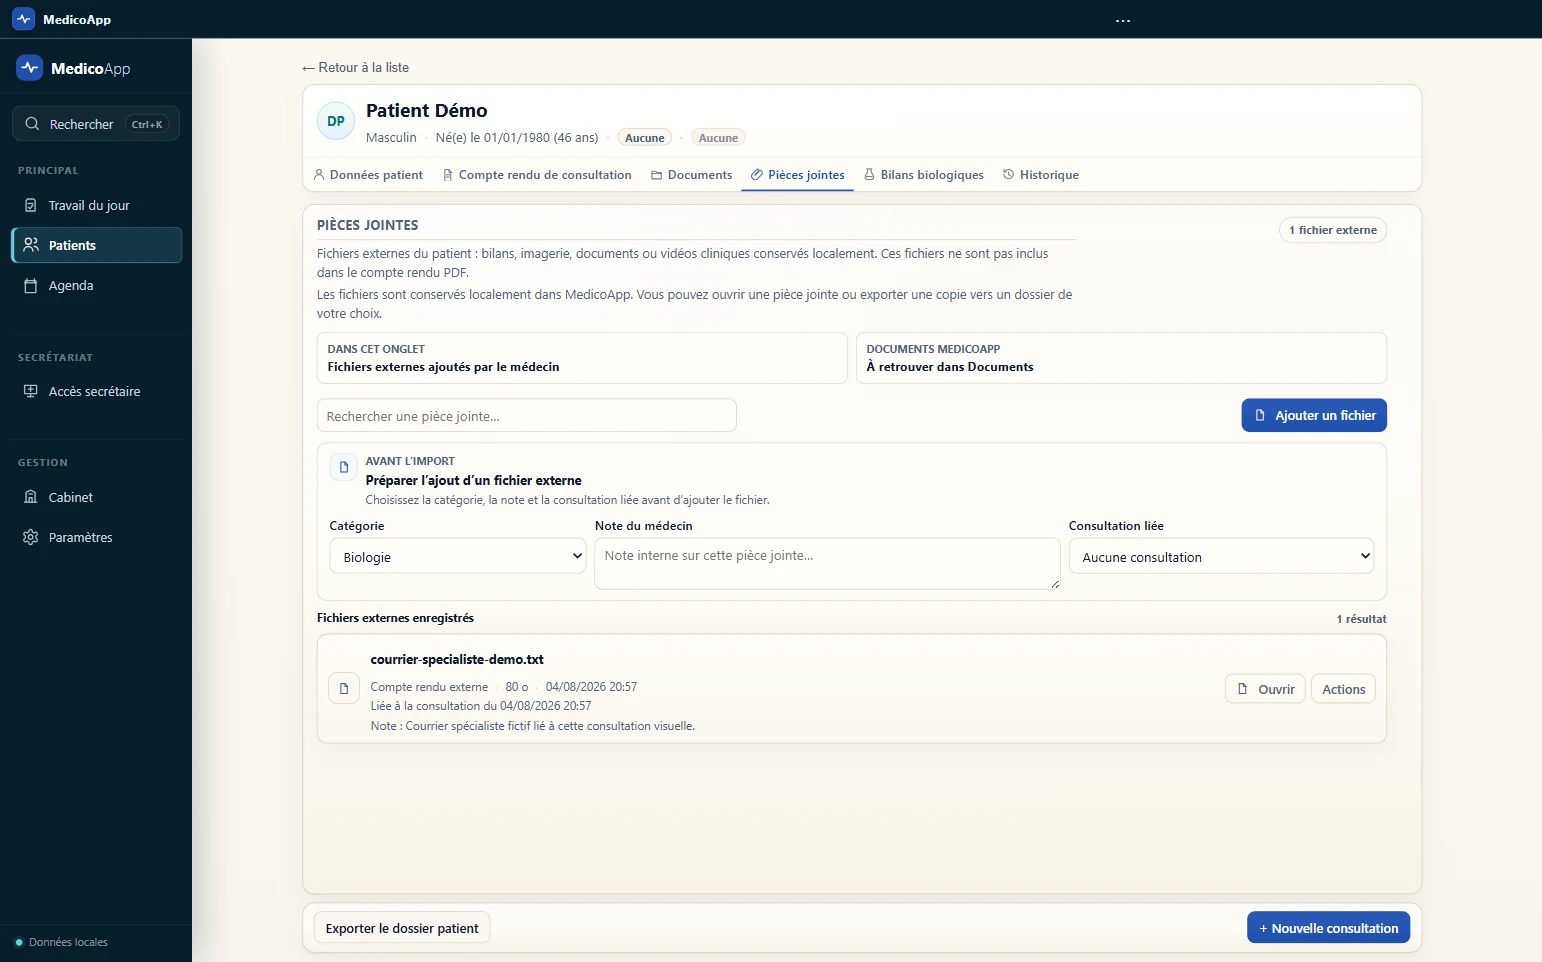This screenshot has width=1542, height=962.
Task: Click the Dans cet onglet info card
Action: [582, 358]
